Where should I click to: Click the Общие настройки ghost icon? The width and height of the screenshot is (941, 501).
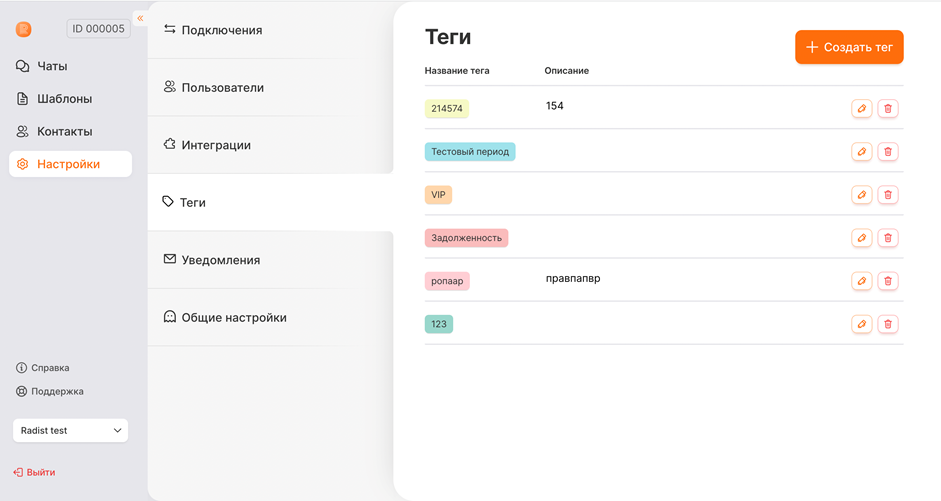(x=170, y=316)
